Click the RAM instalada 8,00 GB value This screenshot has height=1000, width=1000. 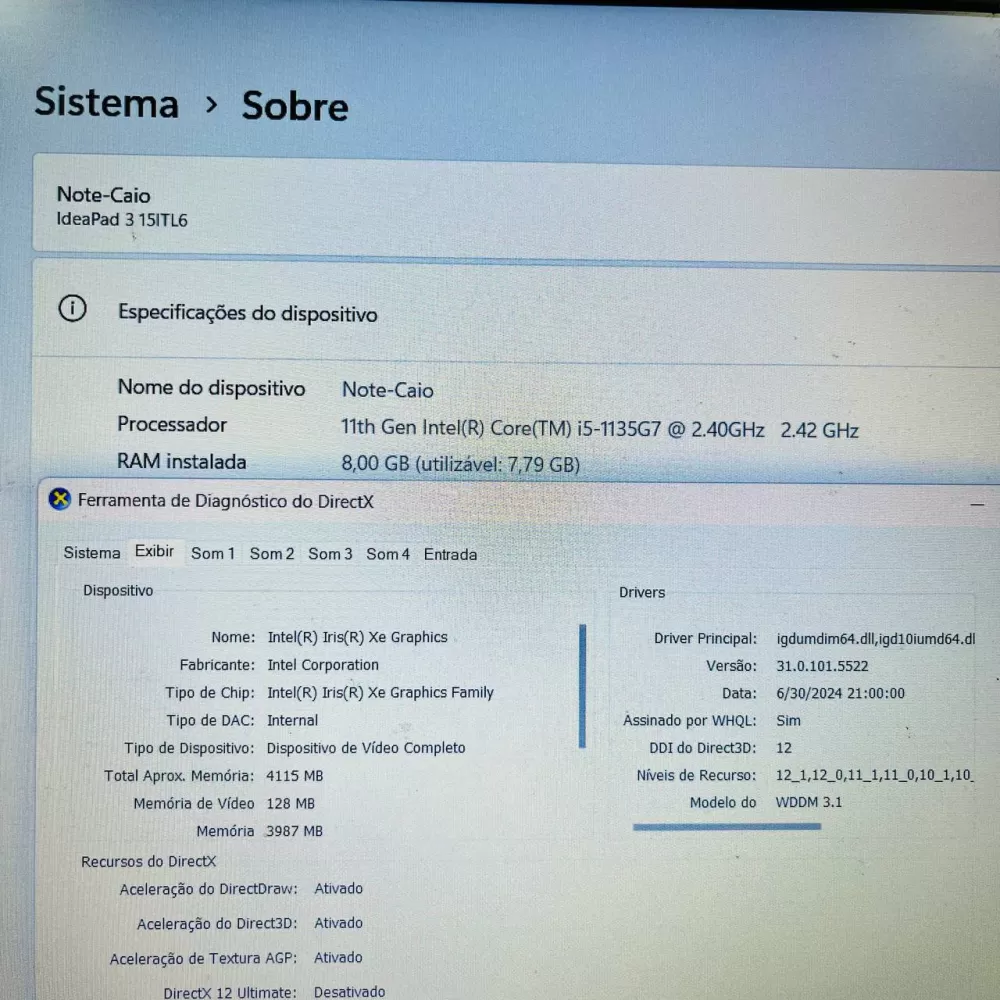(x=460, y=464)
